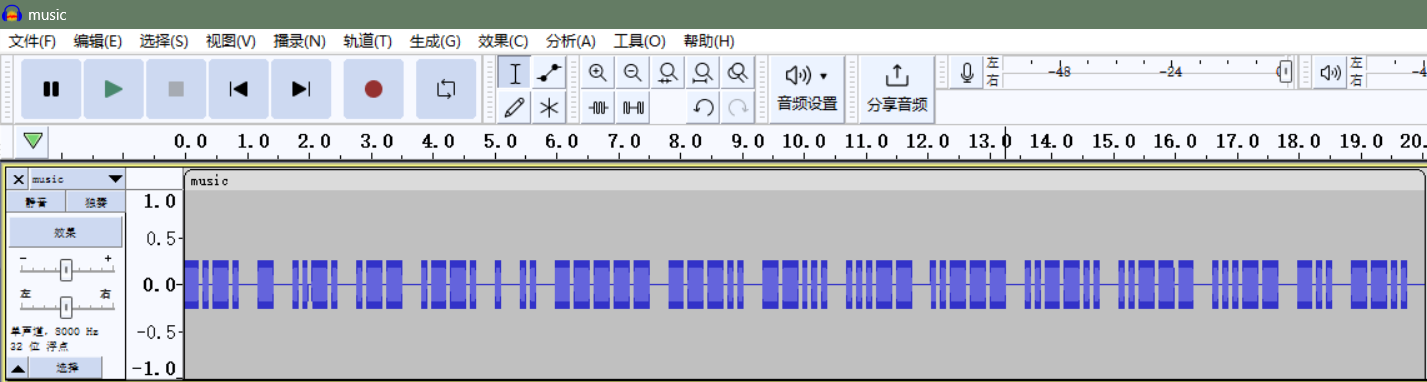The height and width of the screenshot is (382, 1427).
Task: Click the Zoom Toggle icon
Action: tap(738, 73)
